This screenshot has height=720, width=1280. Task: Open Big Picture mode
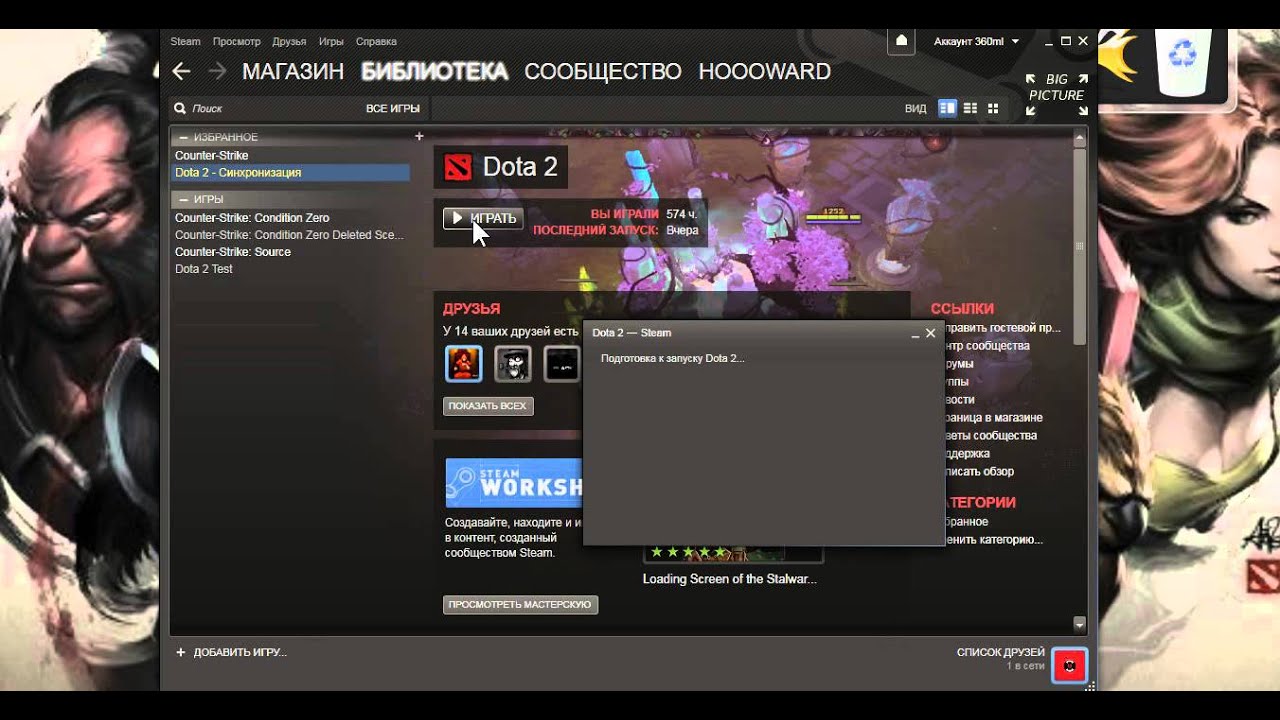(1056, 94)
